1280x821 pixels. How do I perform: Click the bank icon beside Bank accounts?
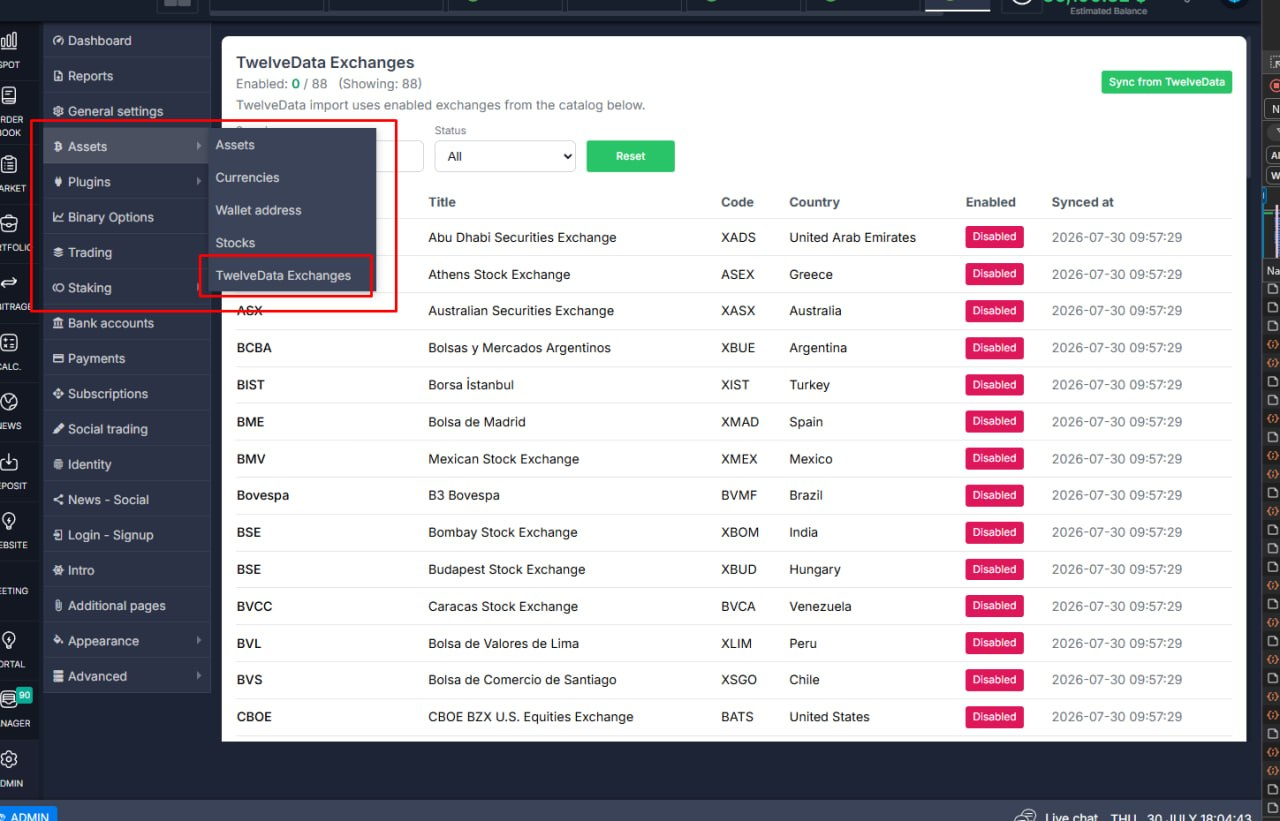tap(59, 323)
